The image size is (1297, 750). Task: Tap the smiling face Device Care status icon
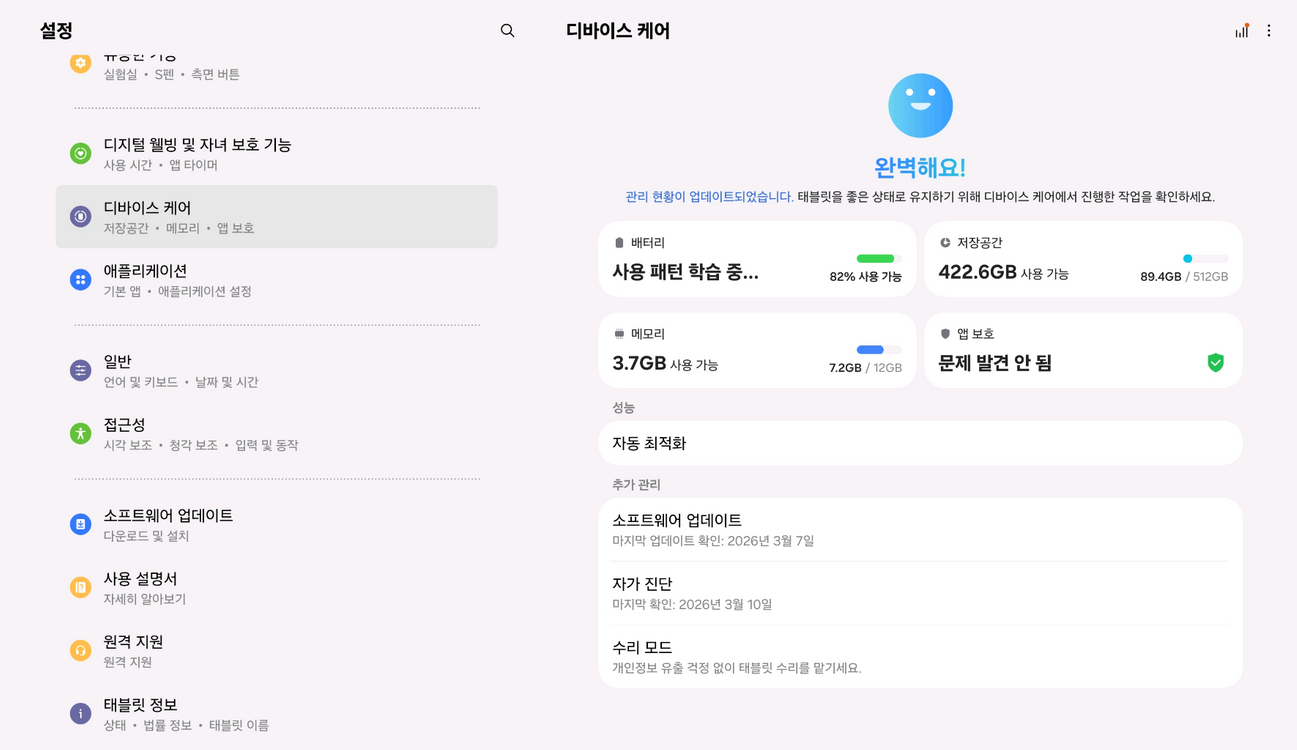(x=920, y=105)
